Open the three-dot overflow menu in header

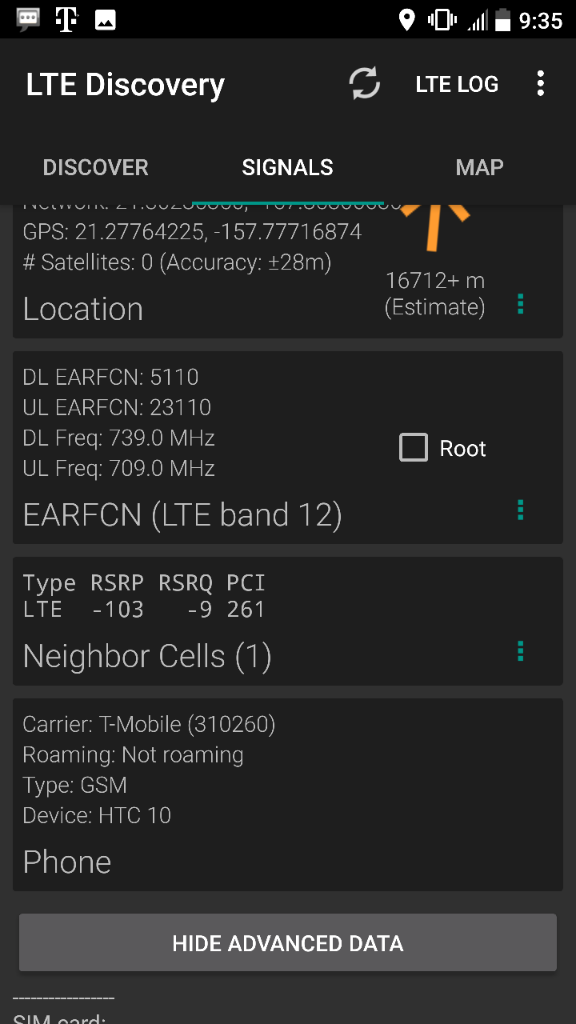point(540,84)
